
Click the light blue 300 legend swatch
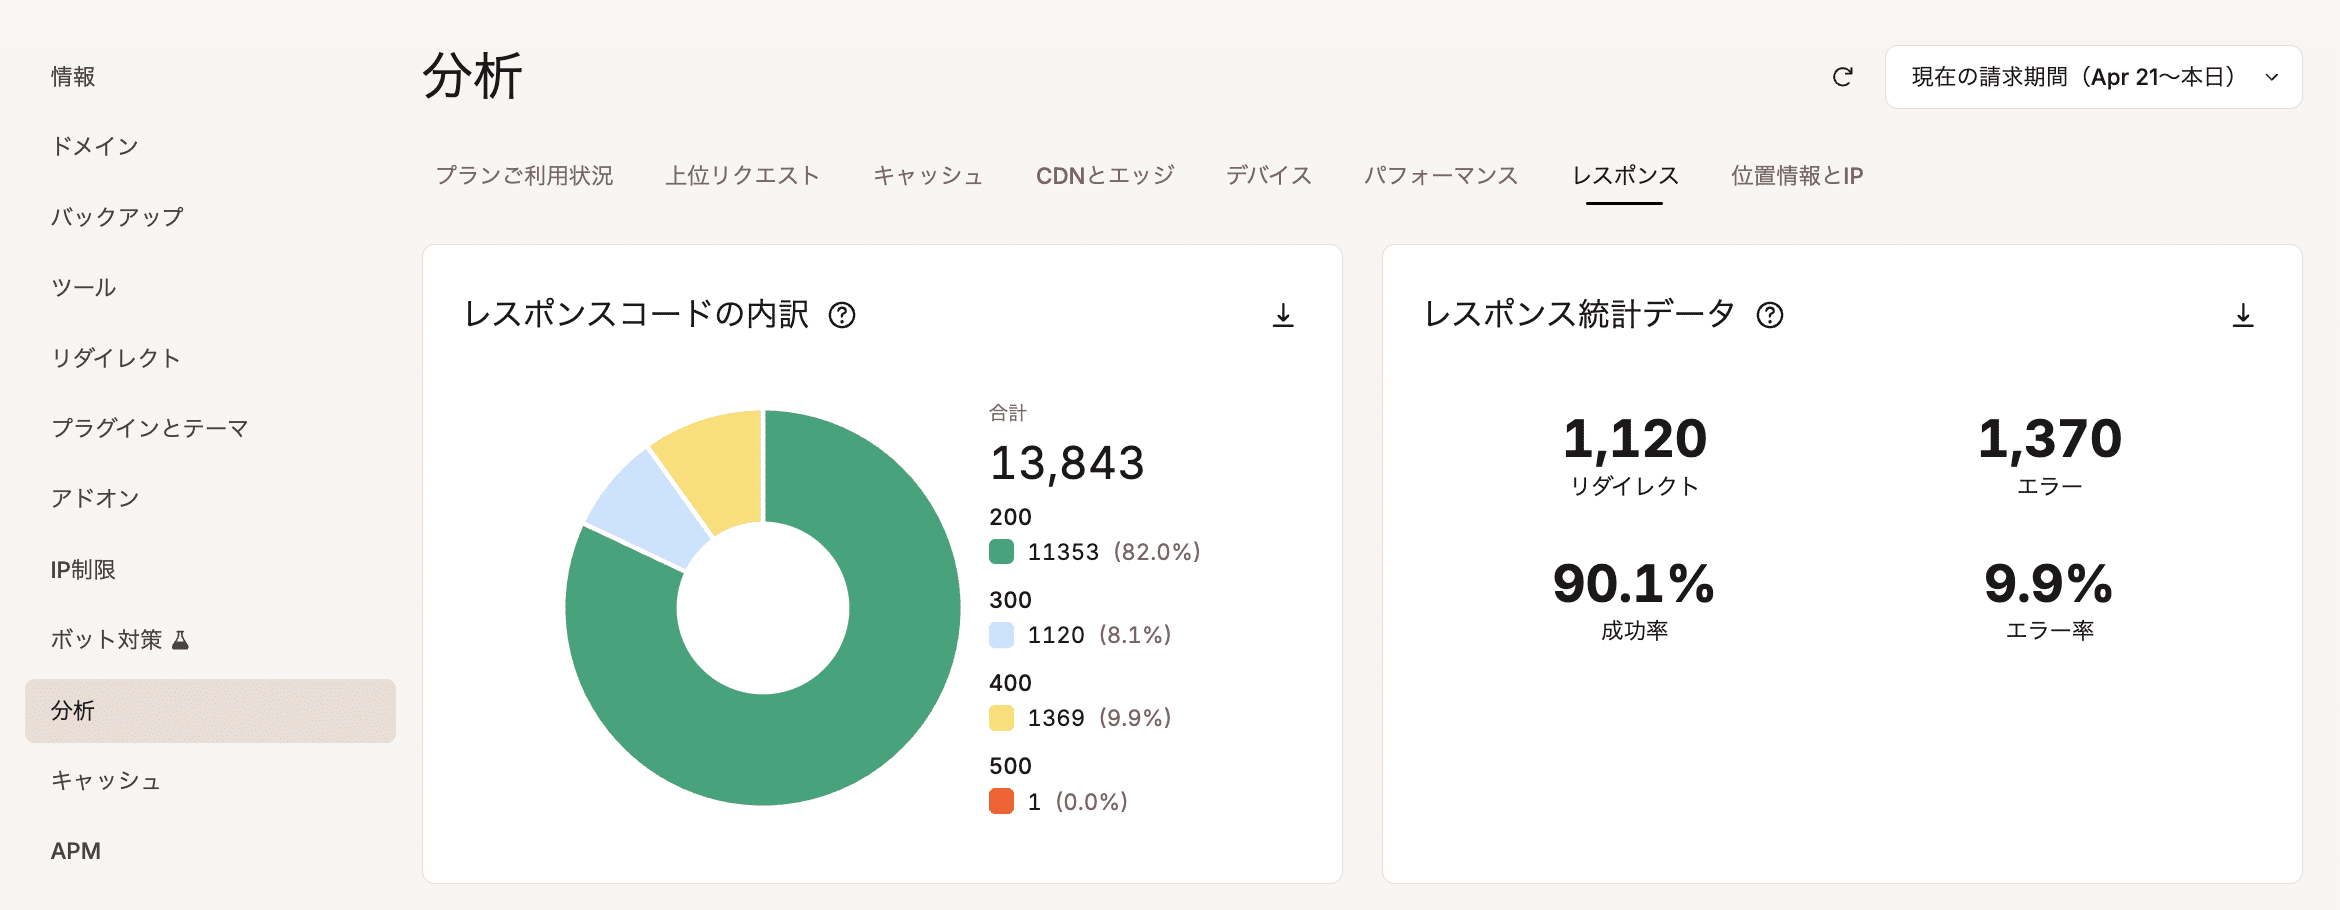(x=1001, y=635)
